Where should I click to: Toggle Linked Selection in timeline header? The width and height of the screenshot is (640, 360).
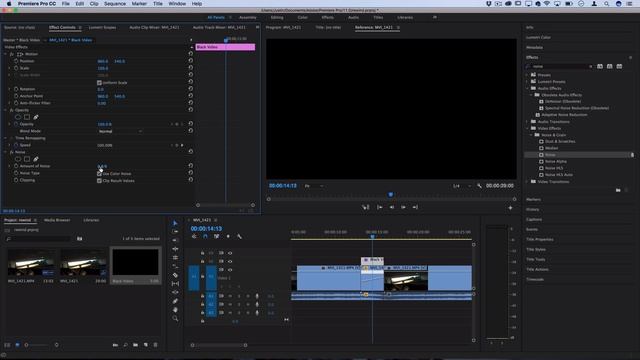tap(217, 236)
